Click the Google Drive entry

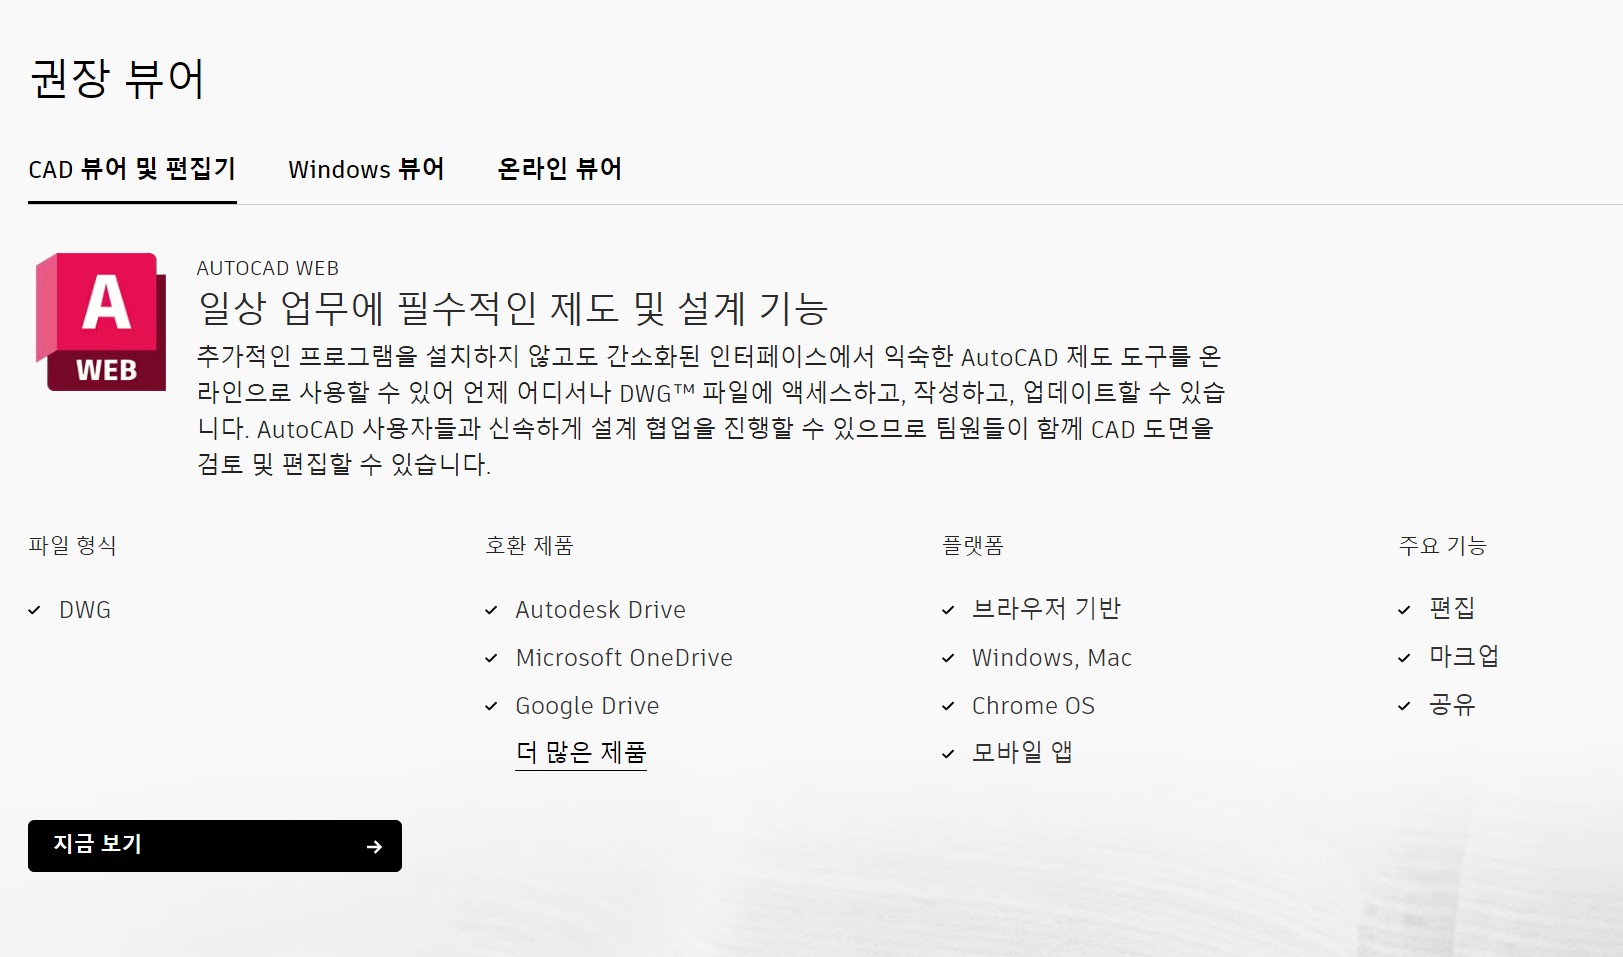[x=587, y=706]
